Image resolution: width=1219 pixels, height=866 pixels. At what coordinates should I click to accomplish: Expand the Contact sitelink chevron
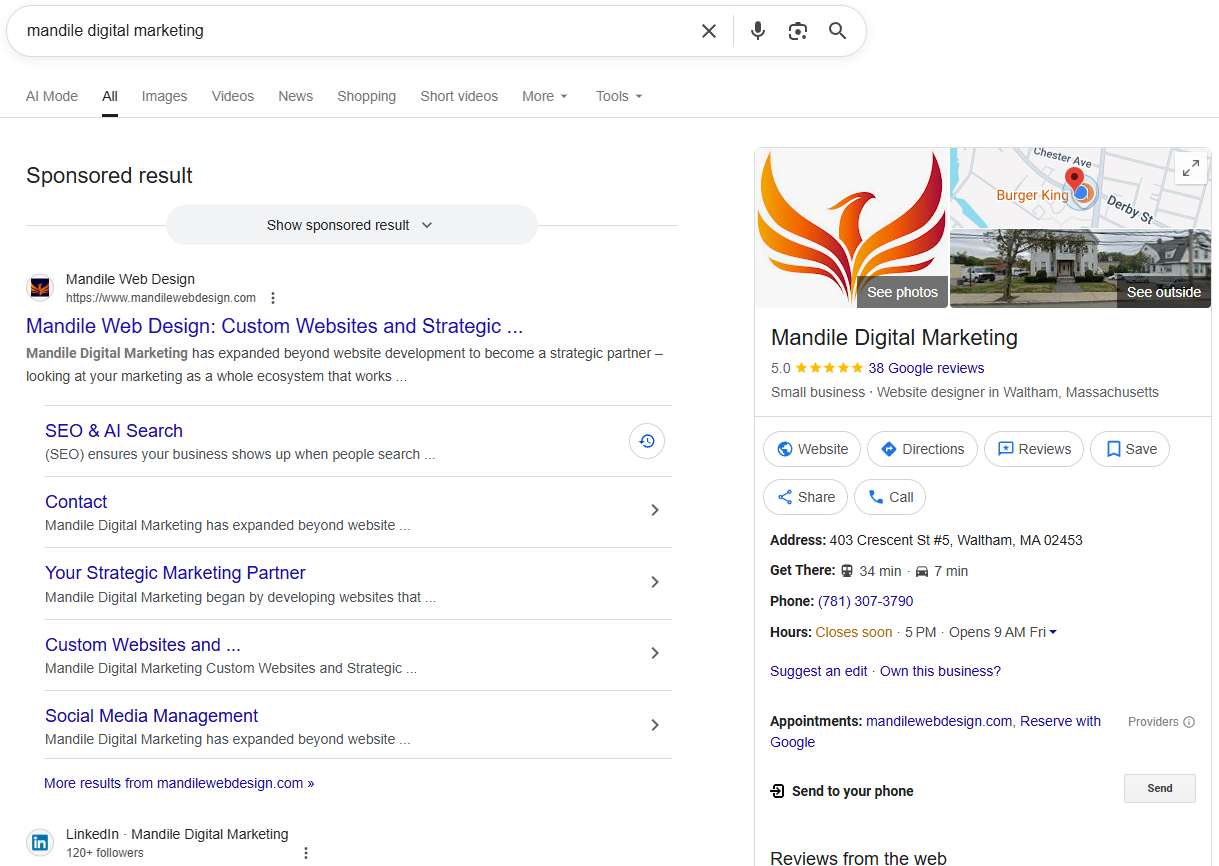pyautogui.click(x=655, y=510)
